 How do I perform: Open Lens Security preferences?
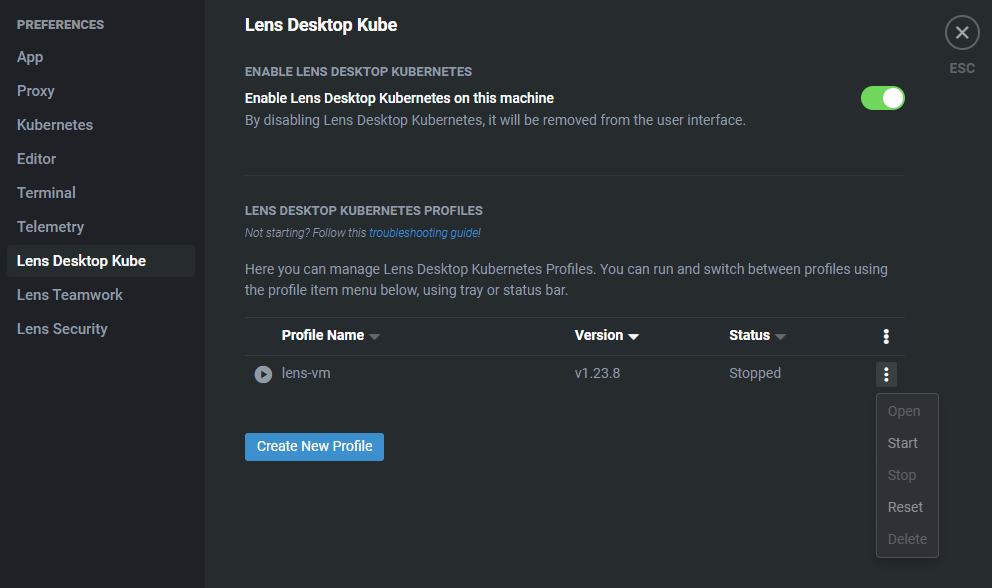[x=62, y=329]
